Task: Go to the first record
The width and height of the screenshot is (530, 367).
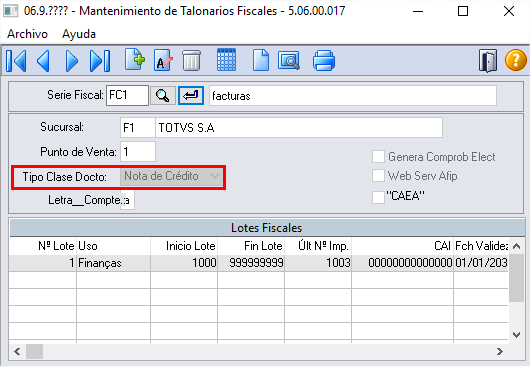Action: (16, 61)
